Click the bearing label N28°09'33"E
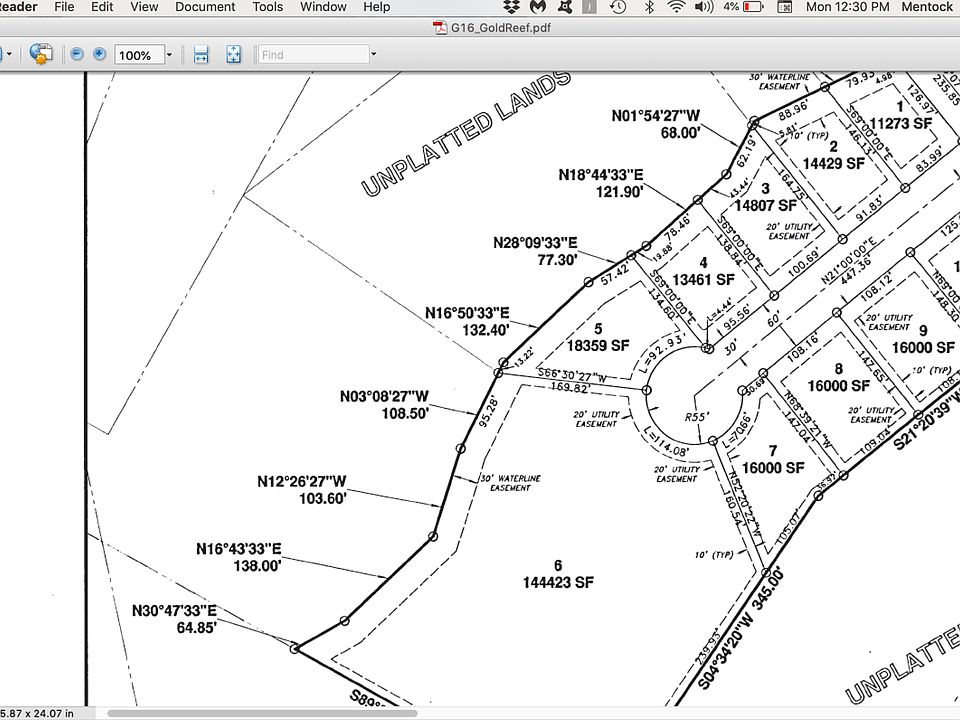 [535, 243]
